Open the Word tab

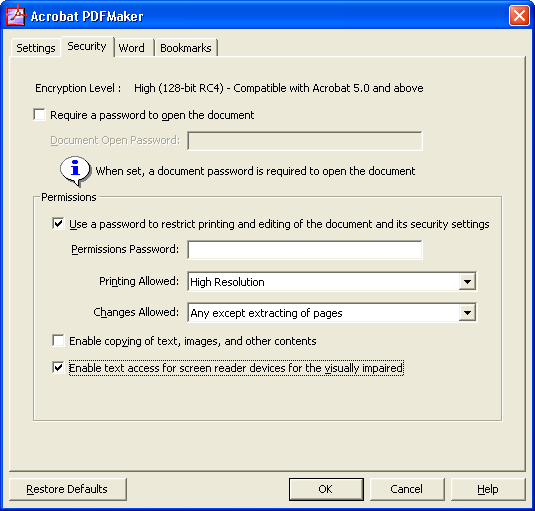coord(132,48)
